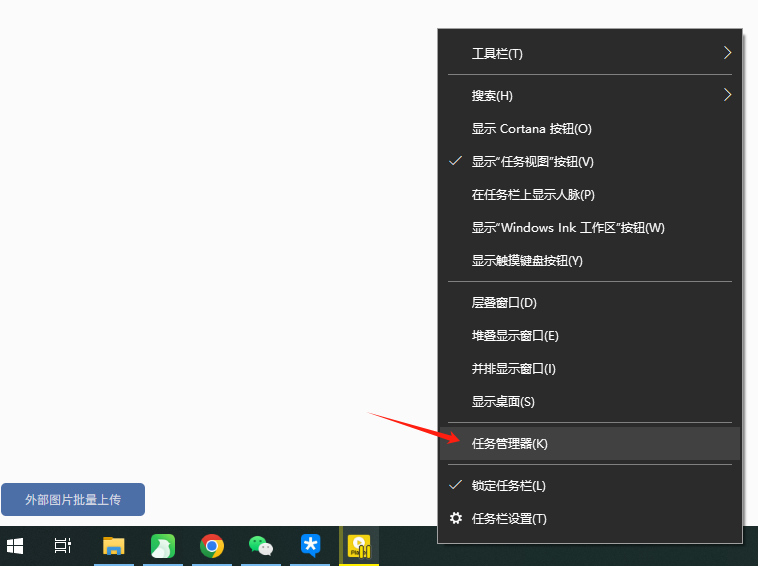Open 任务栏设置(T) with gear icon
The image size is (758, 566).
point(509,519)
